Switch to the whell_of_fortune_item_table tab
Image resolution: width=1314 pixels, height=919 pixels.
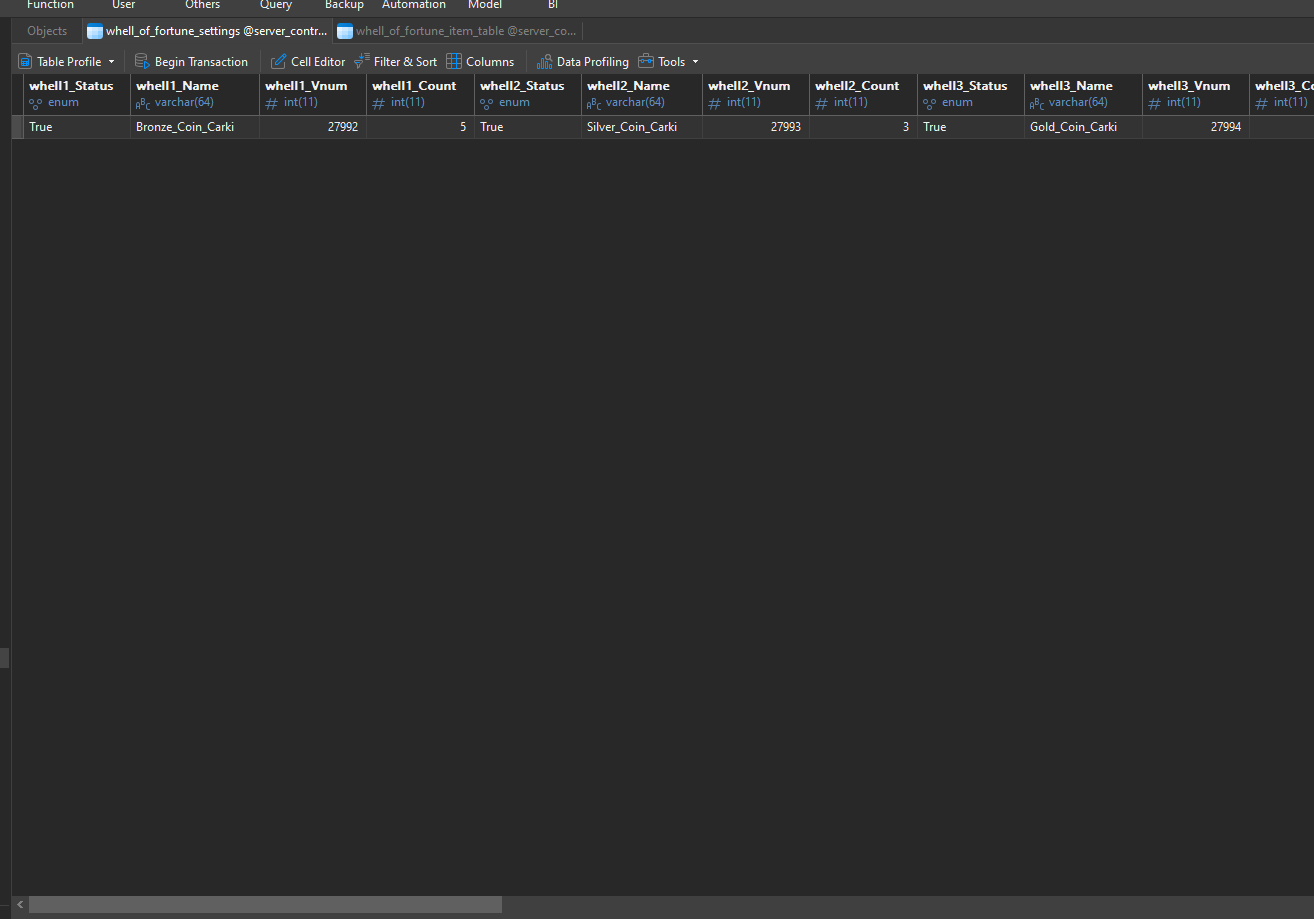(457, 31)
